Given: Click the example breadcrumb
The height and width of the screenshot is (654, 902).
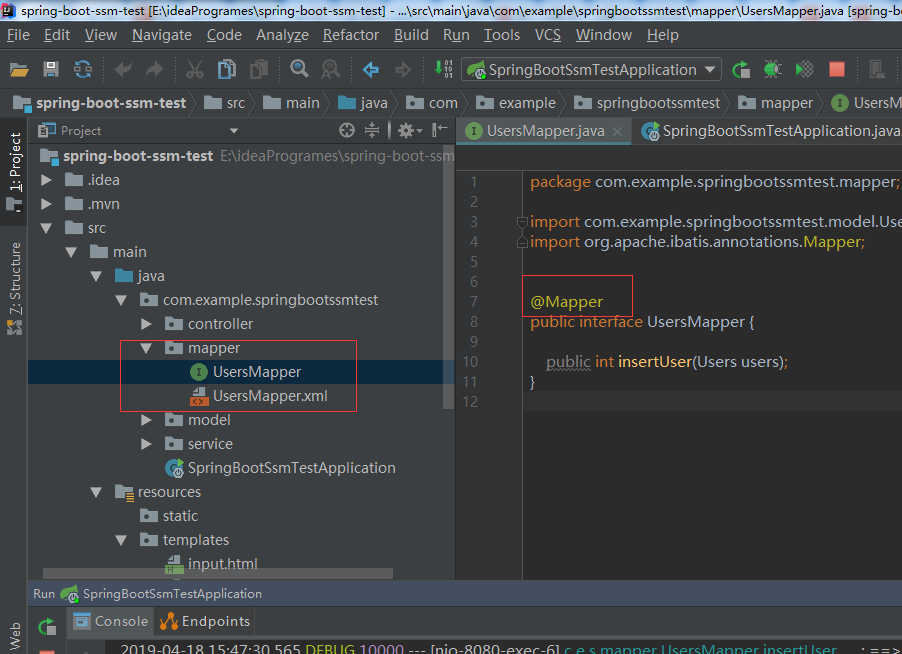Looking at the screenshot, I should pos(515,104).
